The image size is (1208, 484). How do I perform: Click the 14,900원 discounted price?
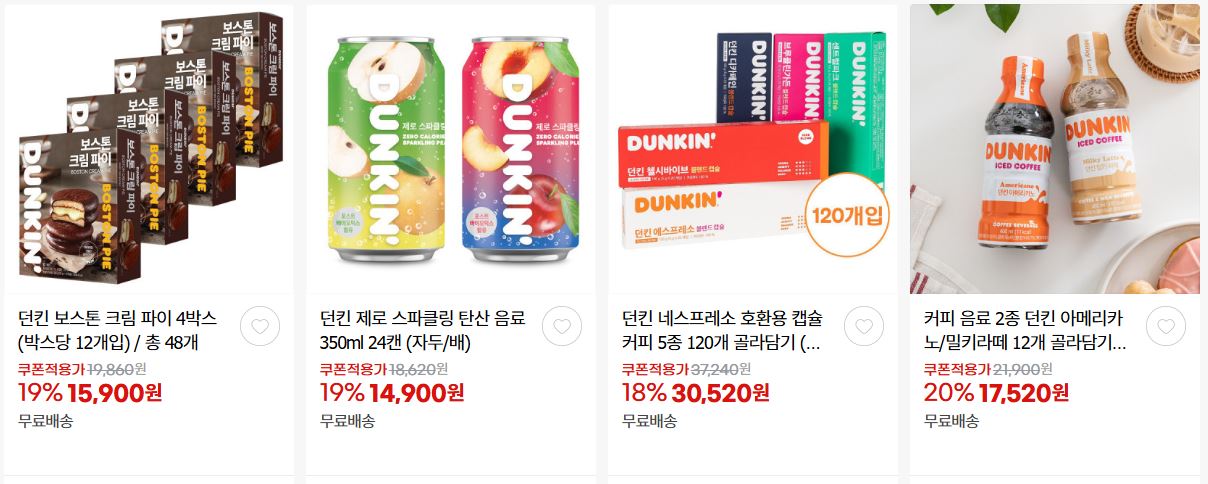pos(416,393)
